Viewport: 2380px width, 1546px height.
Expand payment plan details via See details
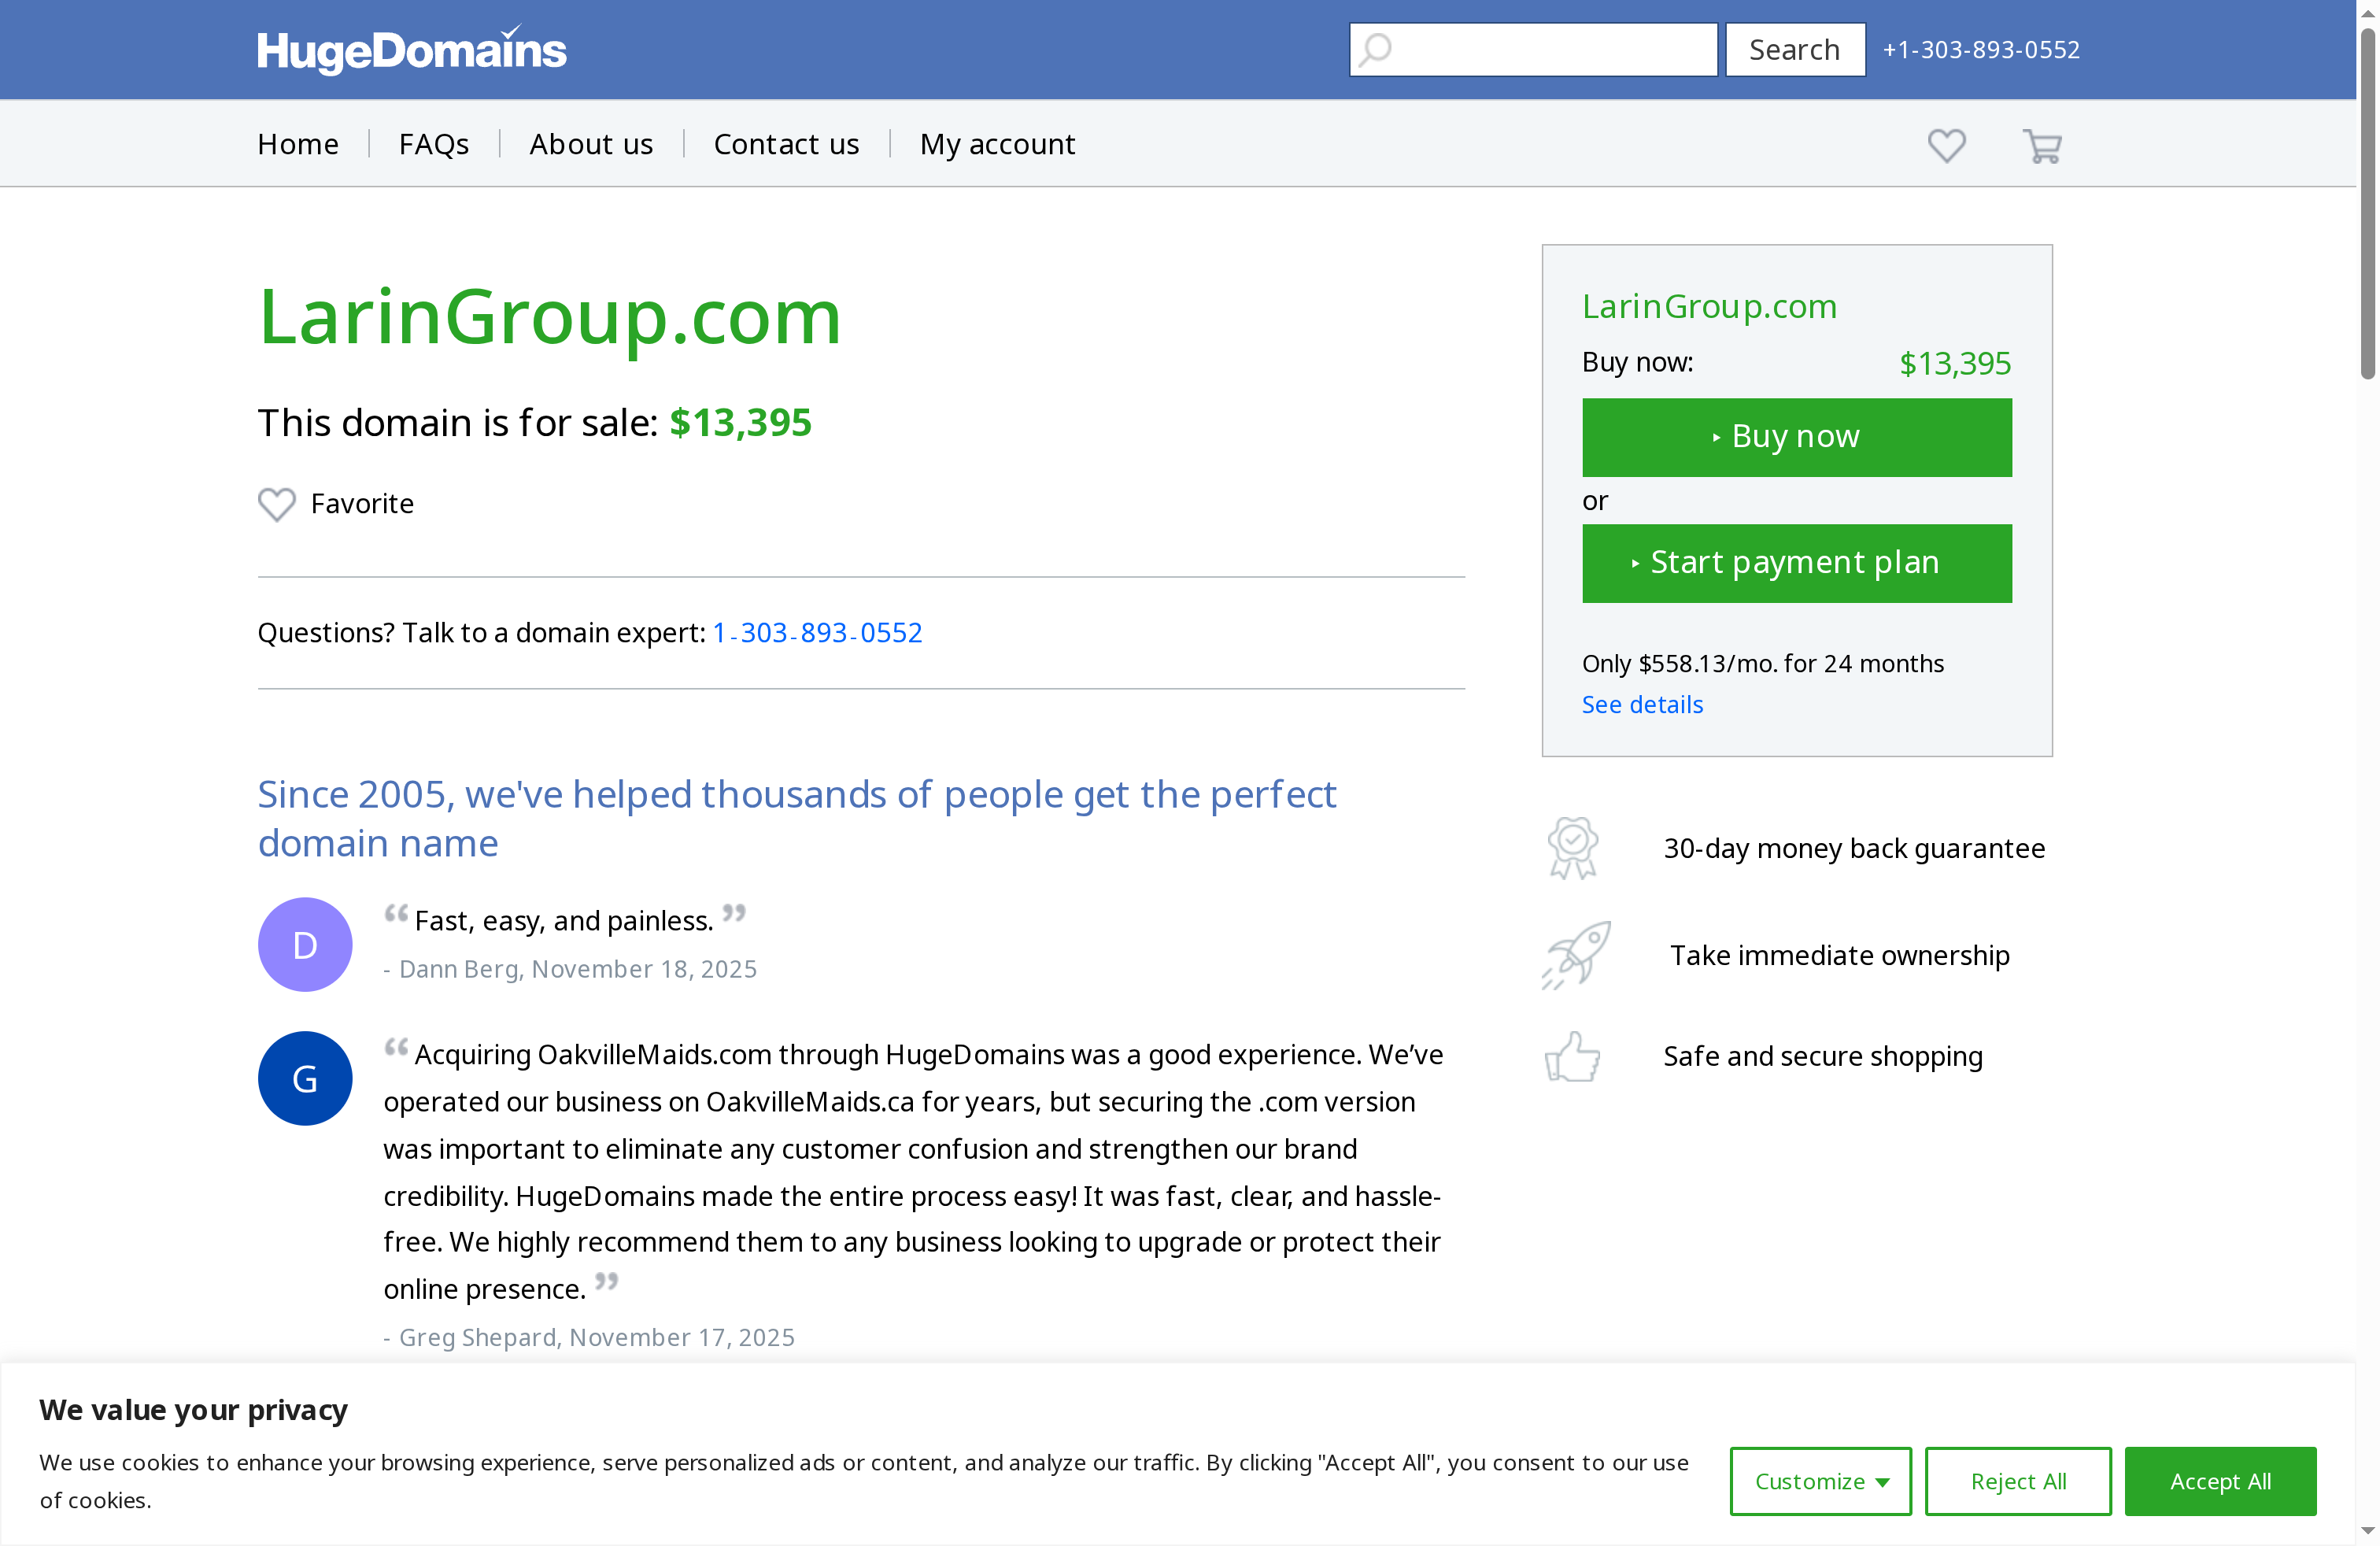1642,704
